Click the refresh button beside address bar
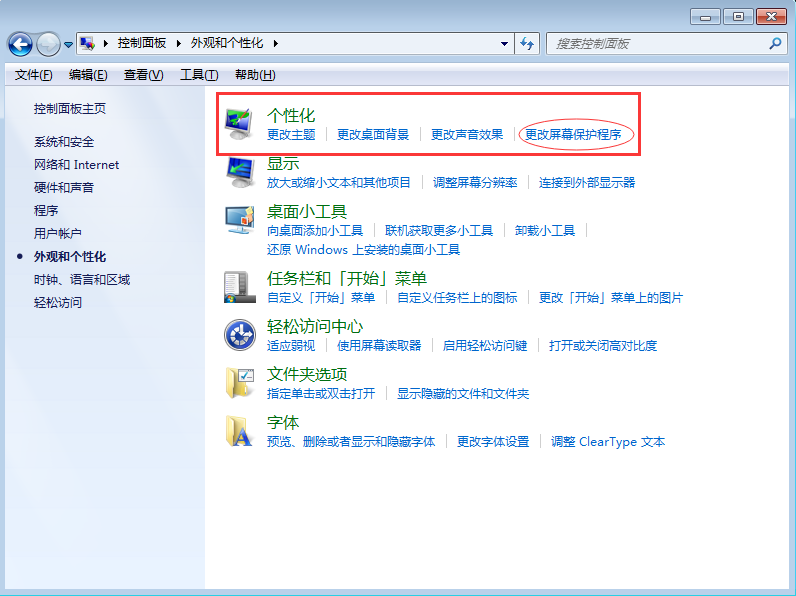 528,44
